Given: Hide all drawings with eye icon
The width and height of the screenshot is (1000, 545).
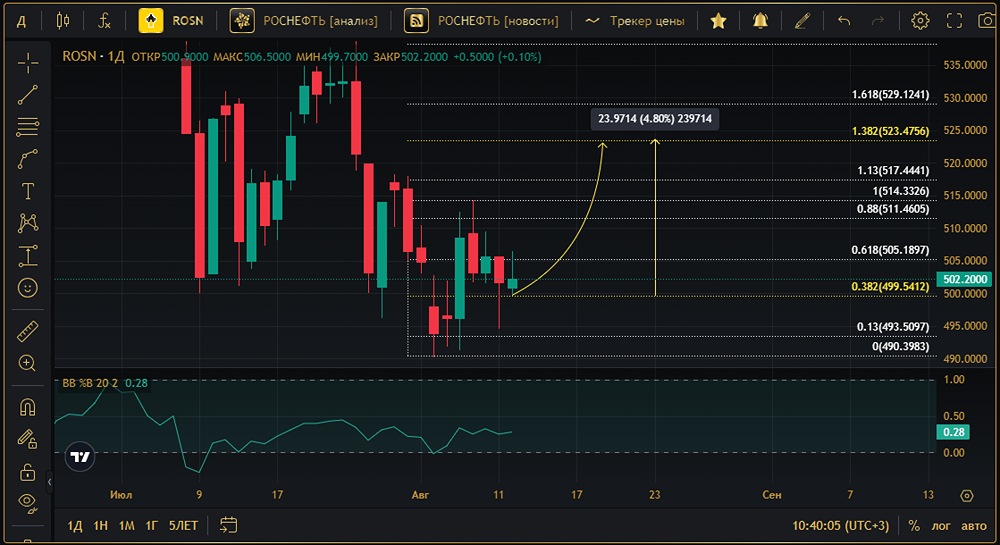Looking at the screenshot, I should pyautogui.click(x=28, y=502).
